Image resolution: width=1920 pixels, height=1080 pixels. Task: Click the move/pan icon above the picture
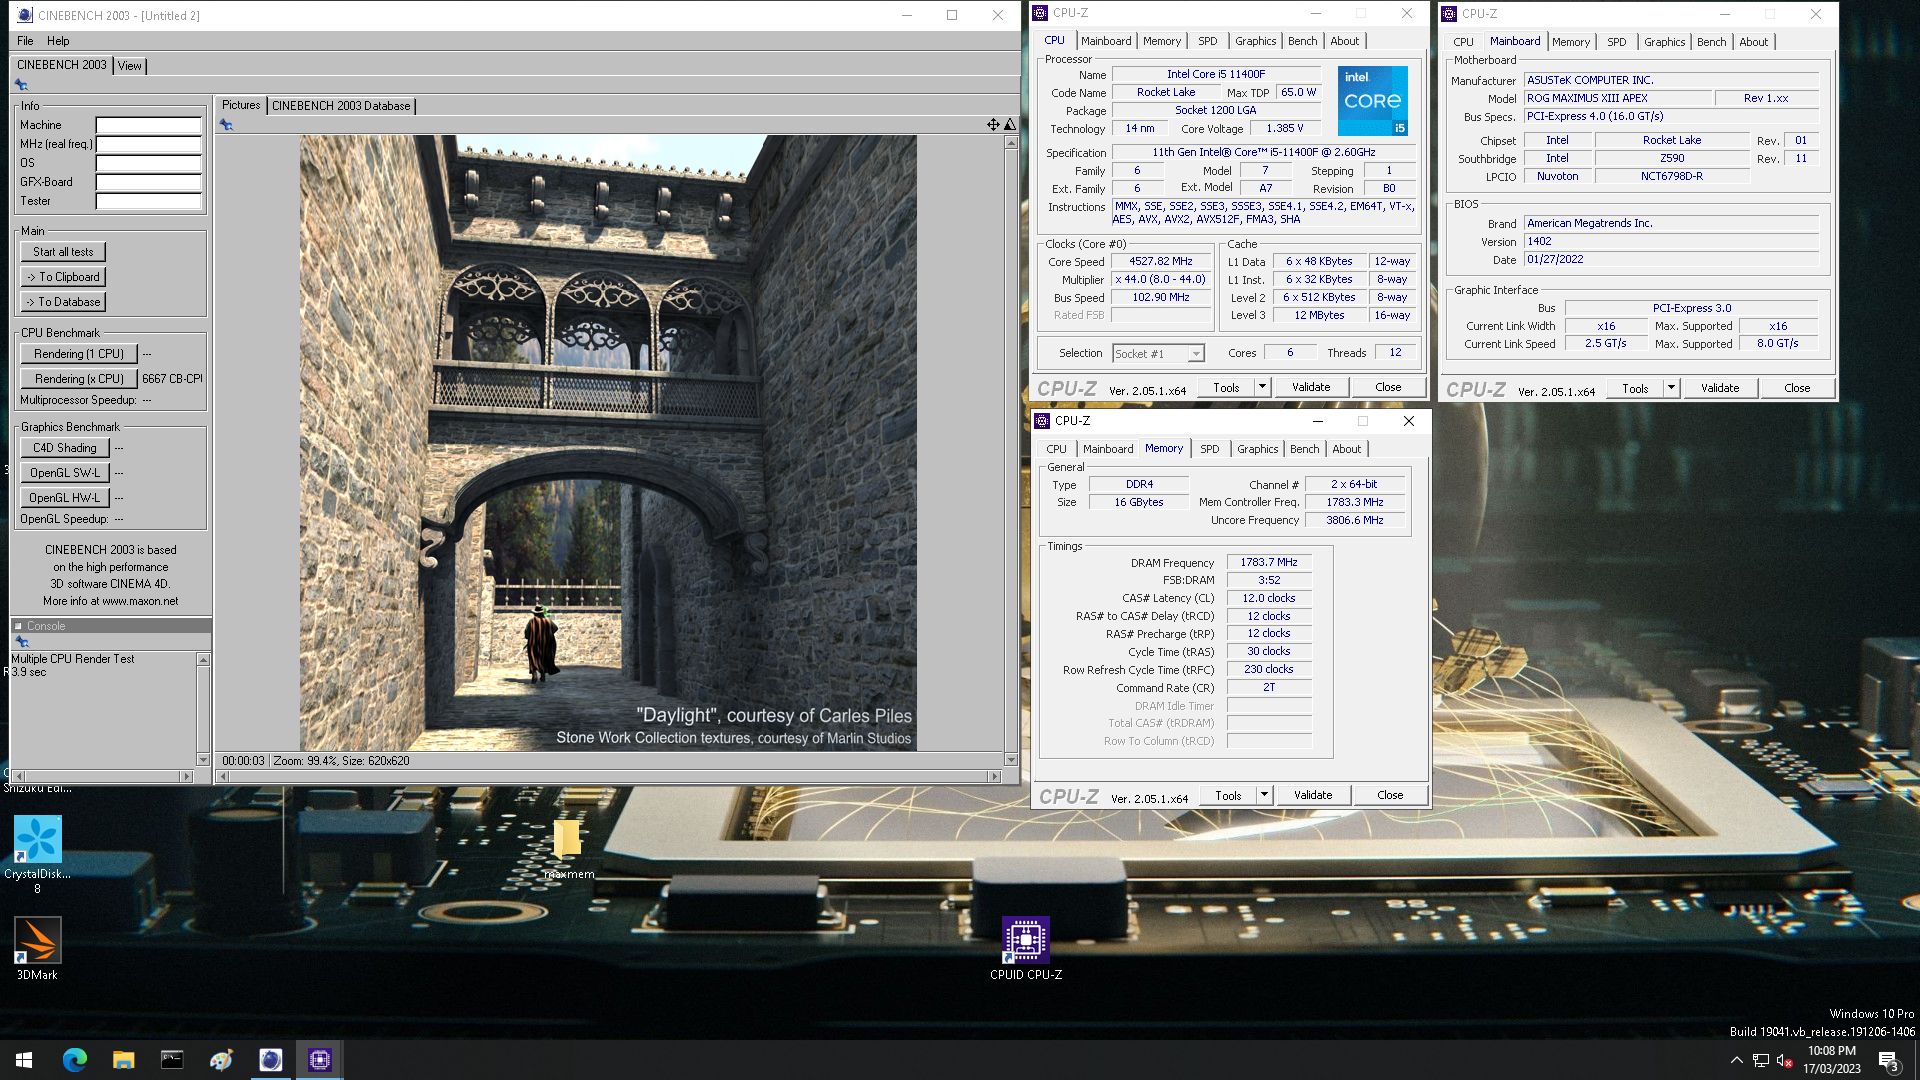tap(993, 125)
